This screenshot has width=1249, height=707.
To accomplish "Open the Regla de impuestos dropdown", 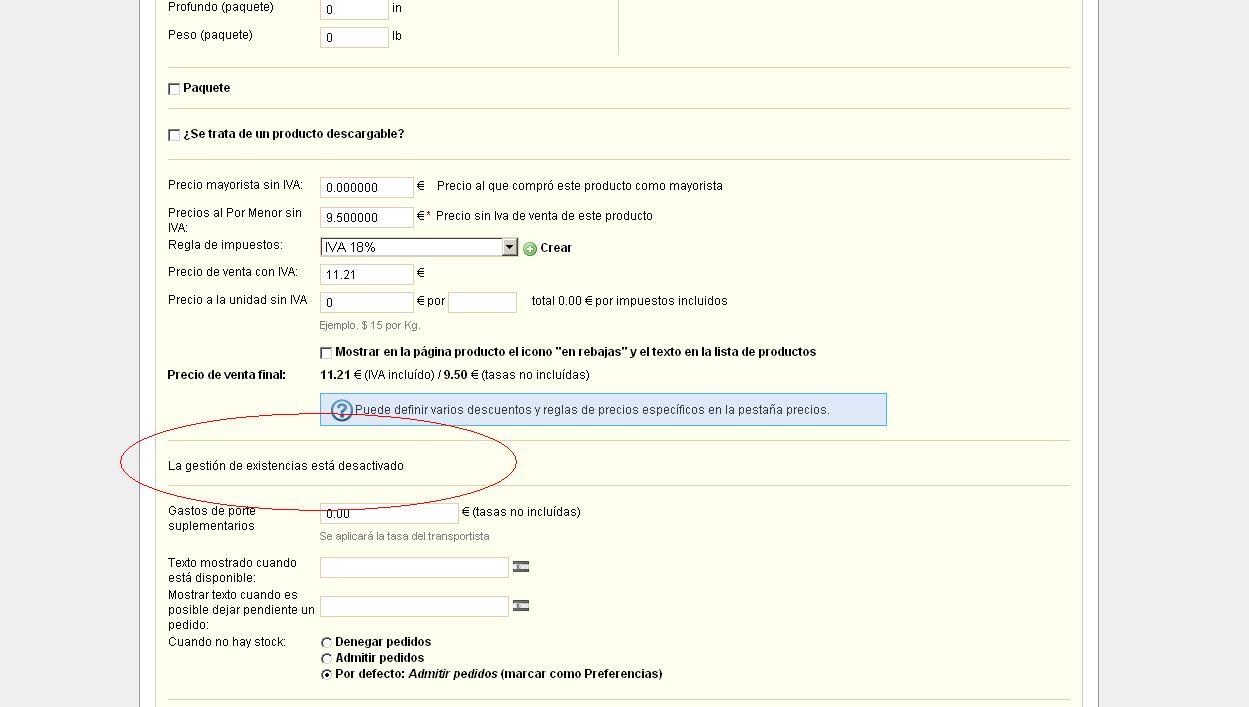I will (x=419, y=247).
